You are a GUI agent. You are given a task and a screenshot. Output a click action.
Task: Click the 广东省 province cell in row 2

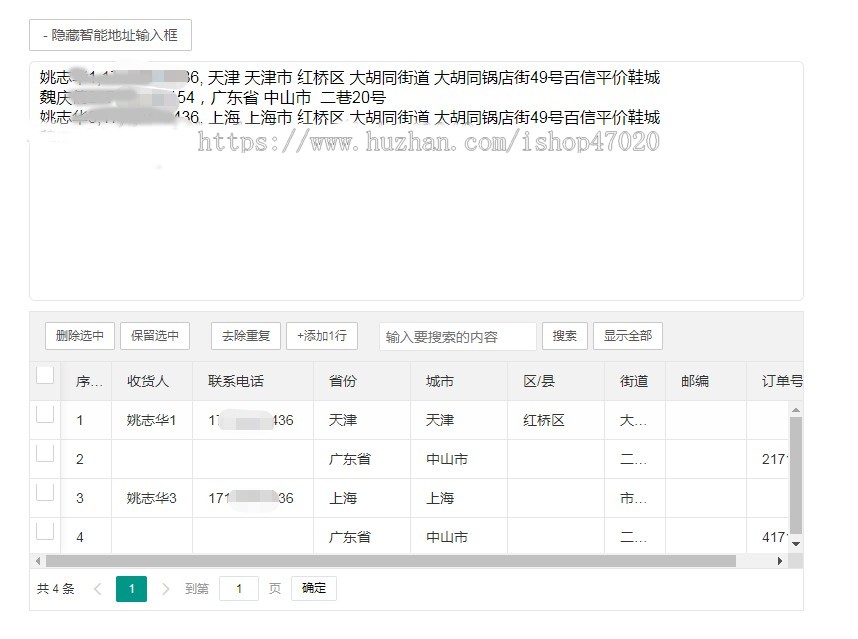(x=362, y=459)
